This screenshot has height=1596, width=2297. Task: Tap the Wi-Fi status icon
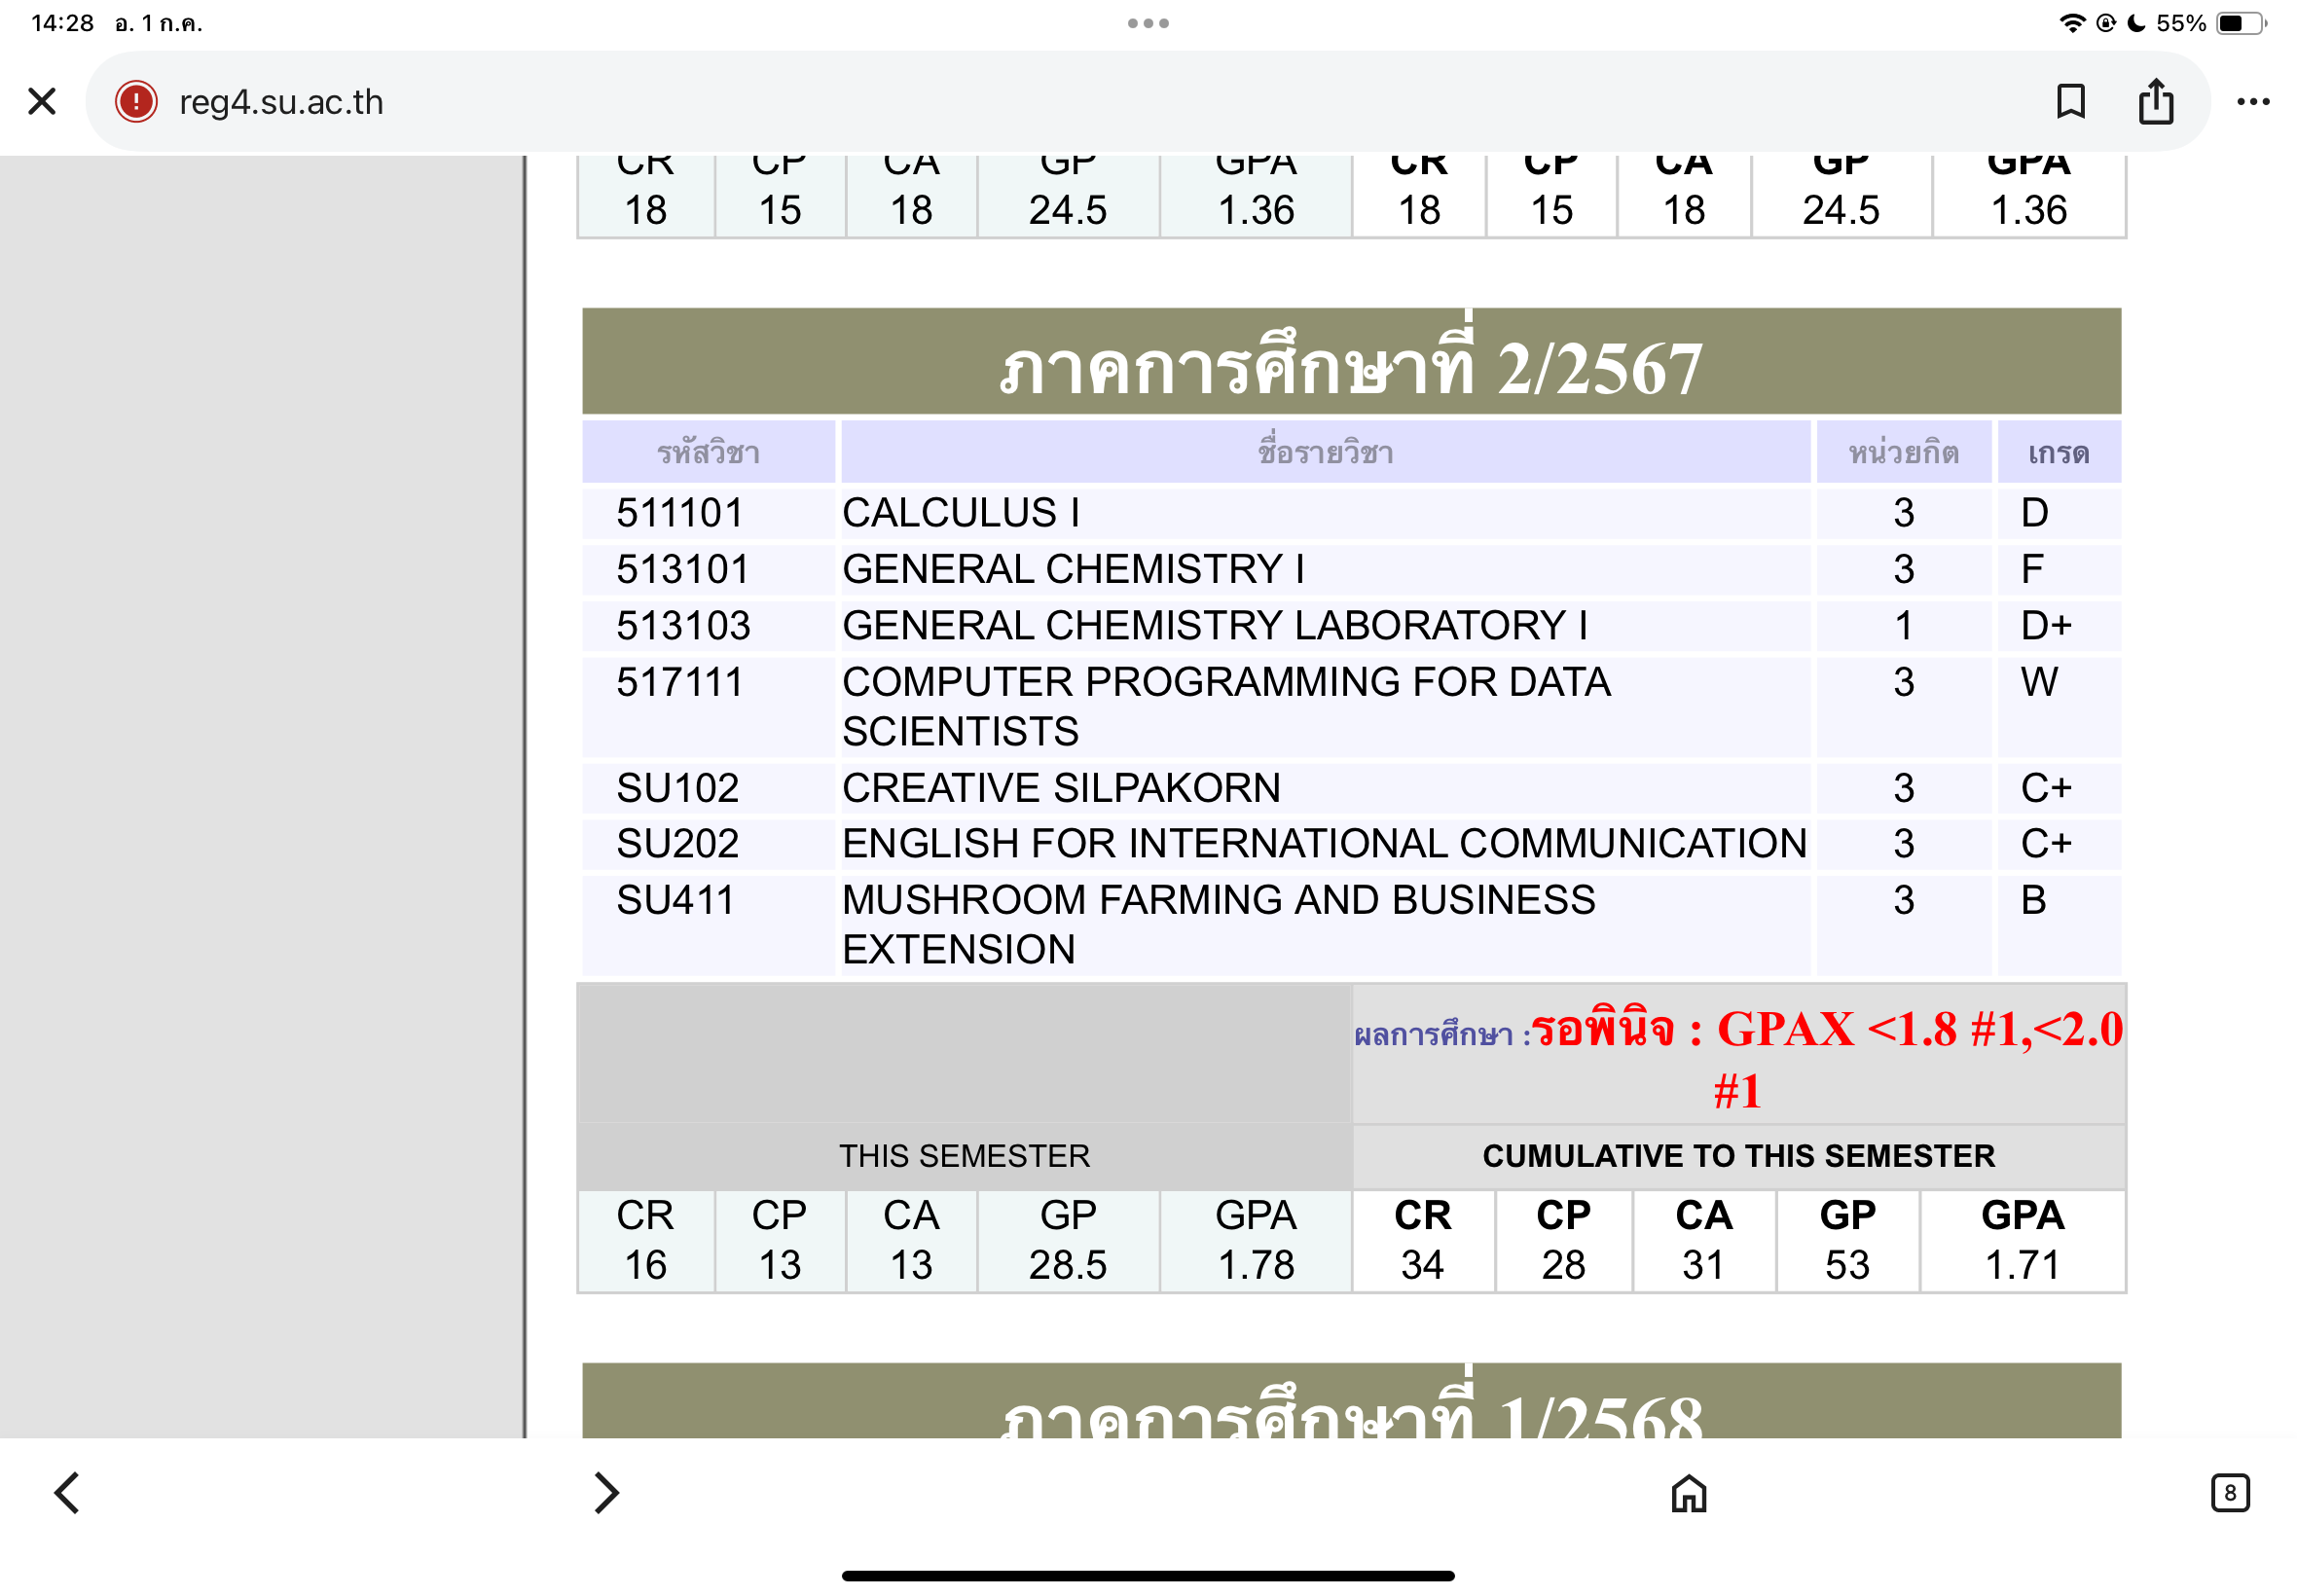tap(2072, 23)
